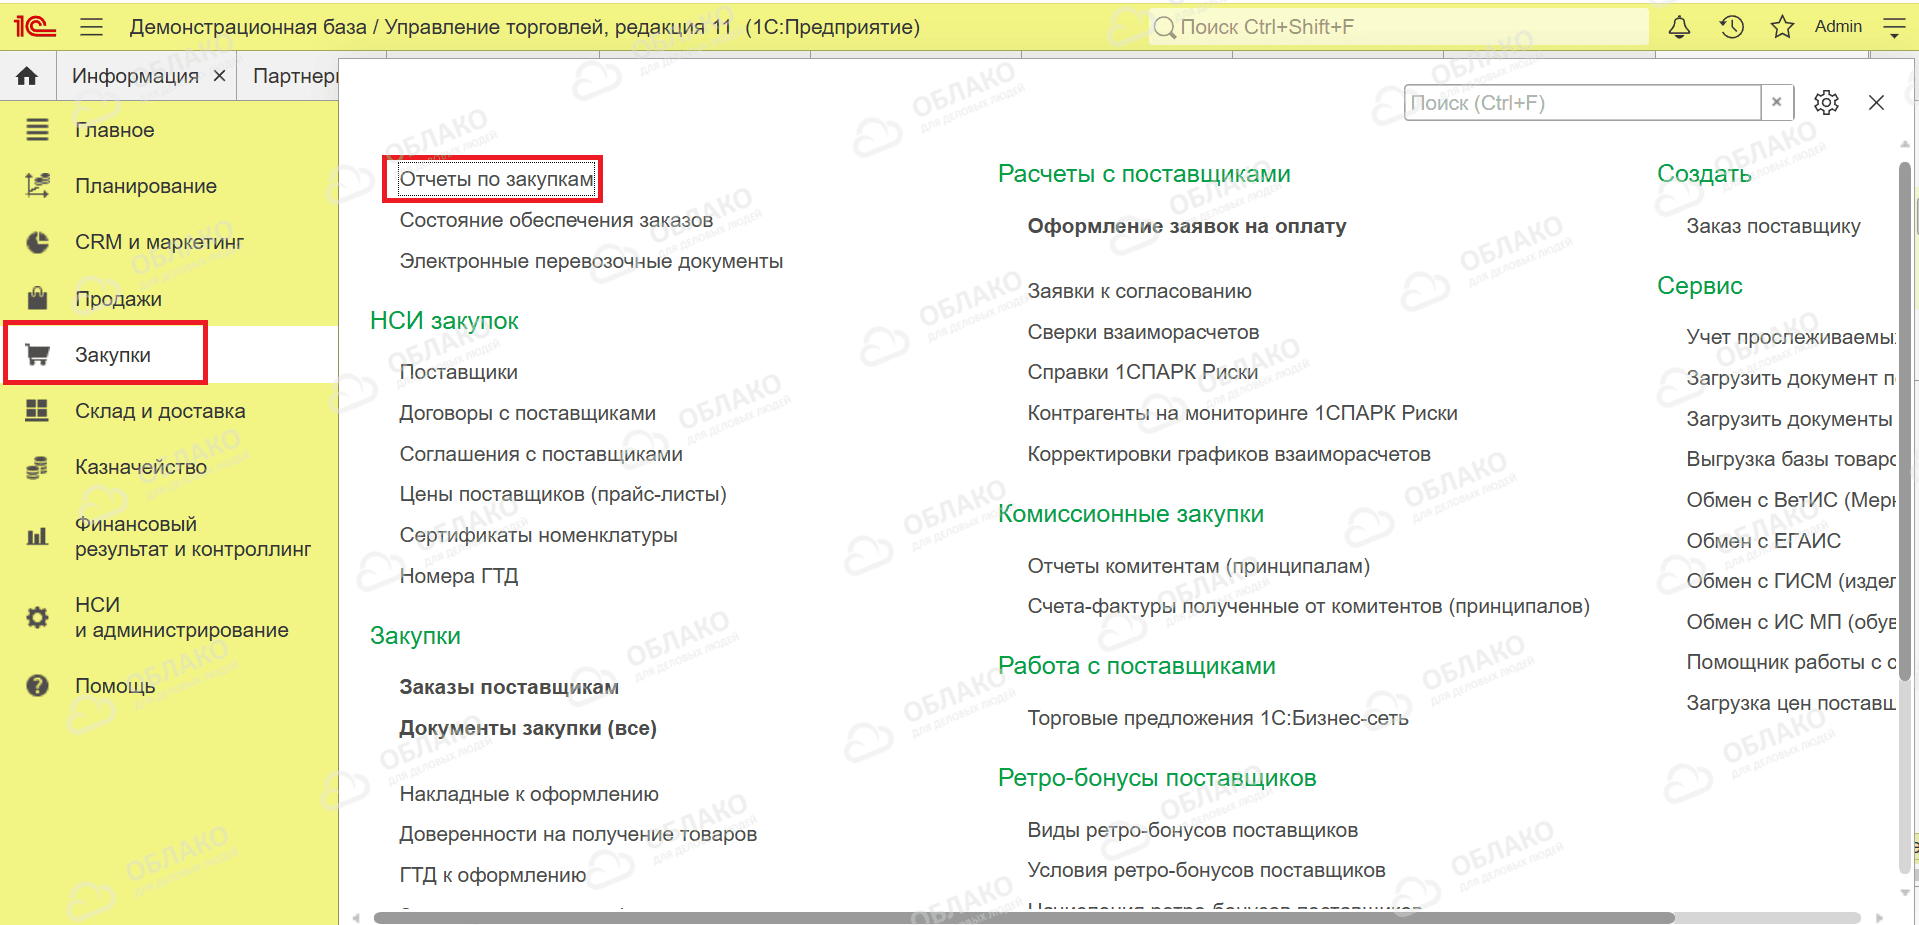The height and width of the screenshot is (925, 1919).
Task: Open the Планирование section
Action: click(x=146, y=186)
